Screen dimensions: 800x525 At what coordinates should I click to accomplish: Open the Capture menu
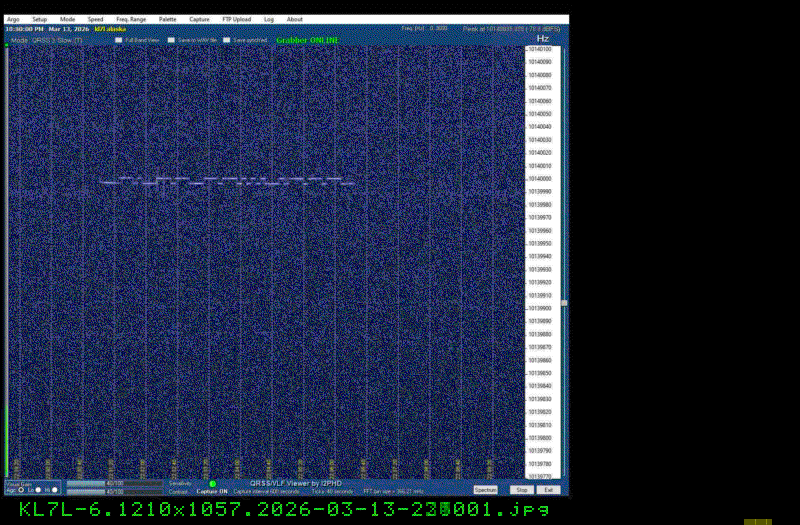pyautogui.click(x=199, y=19)
